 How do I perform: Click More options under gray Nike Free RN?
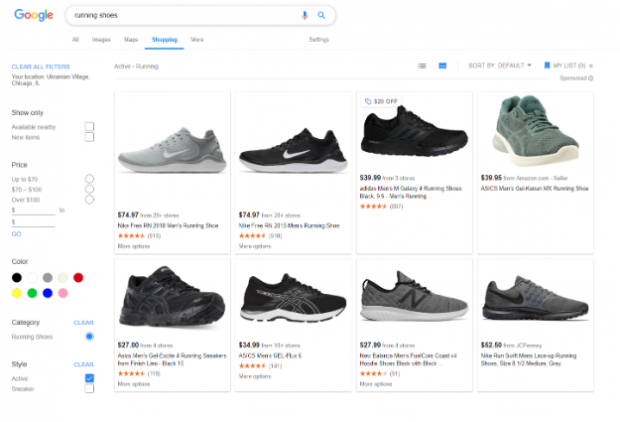[x=134, y=246]
